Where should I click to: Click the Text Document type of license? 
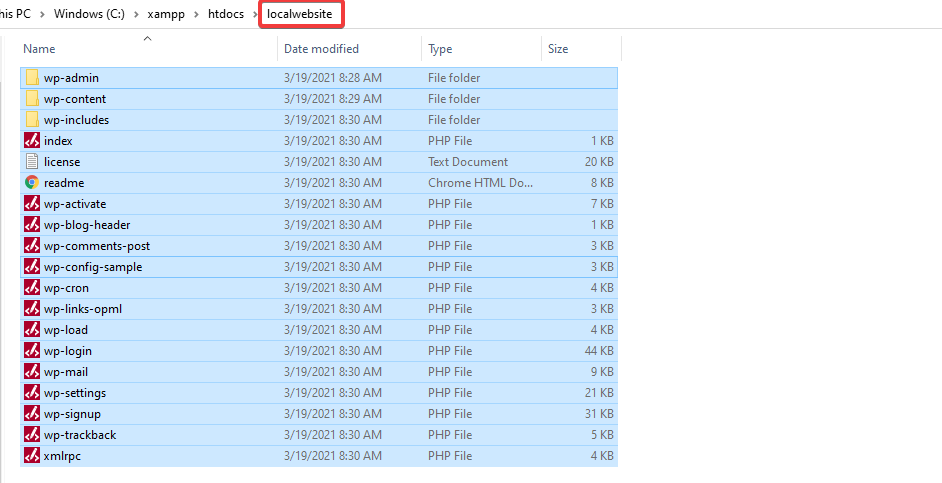[468, 162]
